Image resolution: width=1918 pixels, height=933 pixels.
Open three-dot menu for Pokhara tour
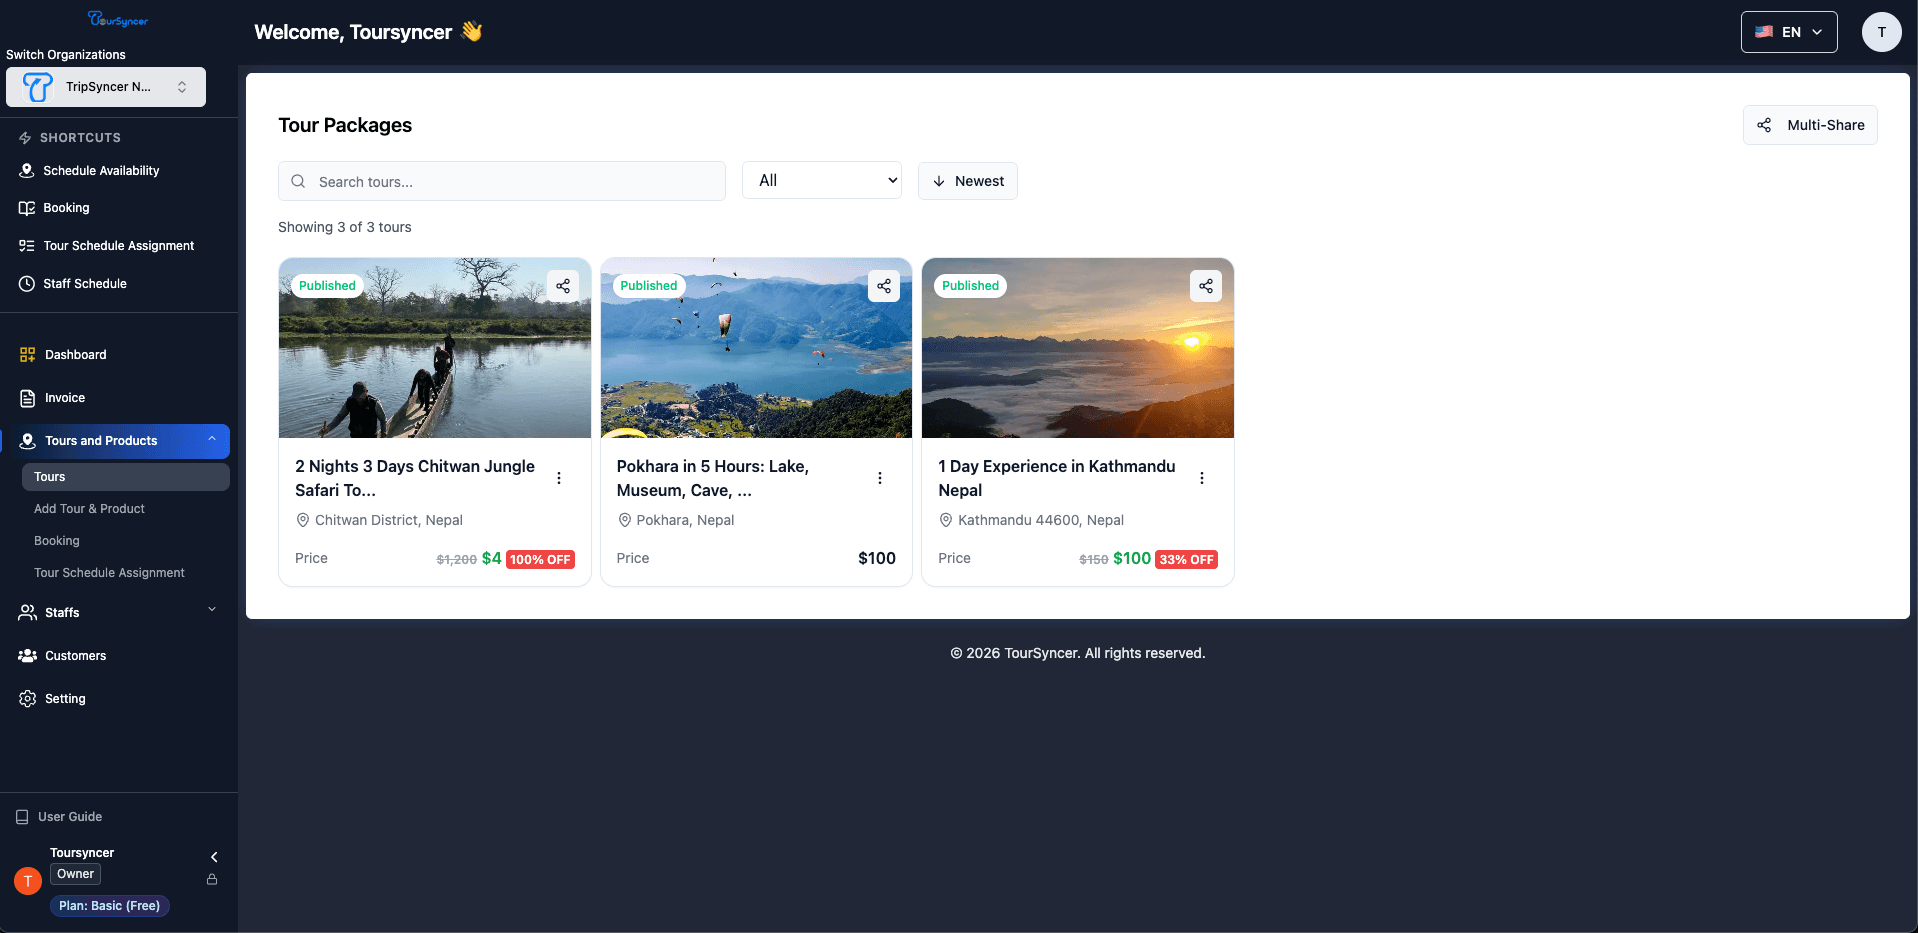(880, 478)
